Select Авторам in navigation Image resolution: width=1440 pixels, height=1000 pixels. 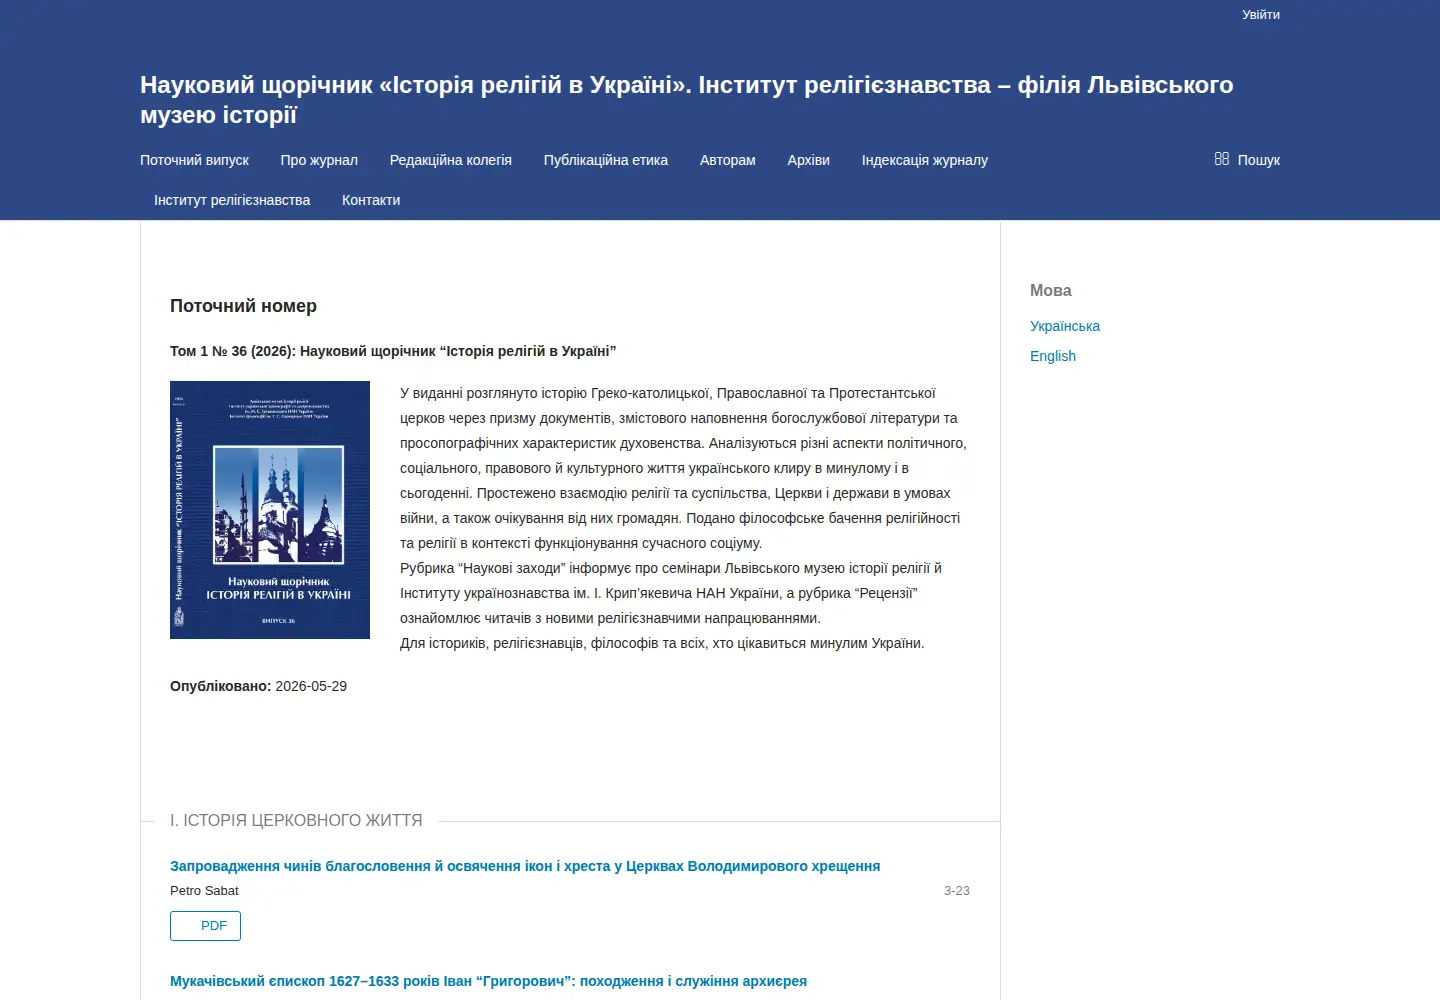click(728, 160)
